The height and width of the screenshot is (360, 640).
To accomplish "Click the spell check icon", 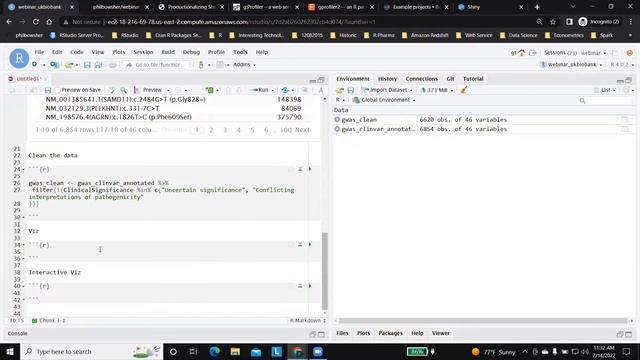I will [112, 90].
